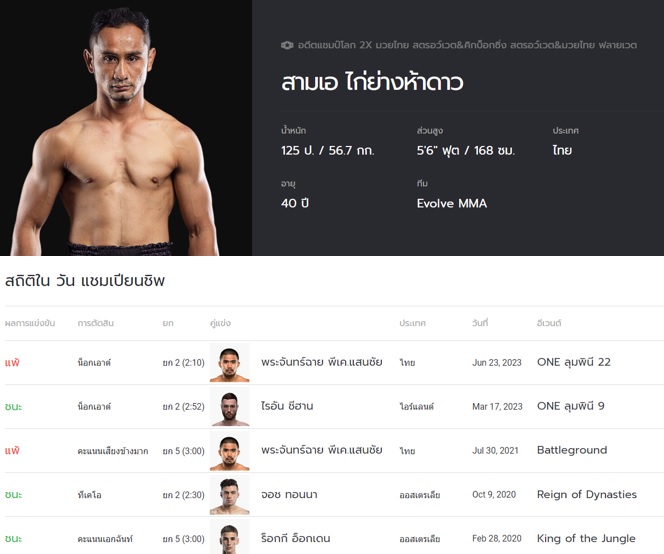Screen dimensions: 664x554
Task: Open the ONE ลุมพินี 22 event link
Action: pos(574,362)
